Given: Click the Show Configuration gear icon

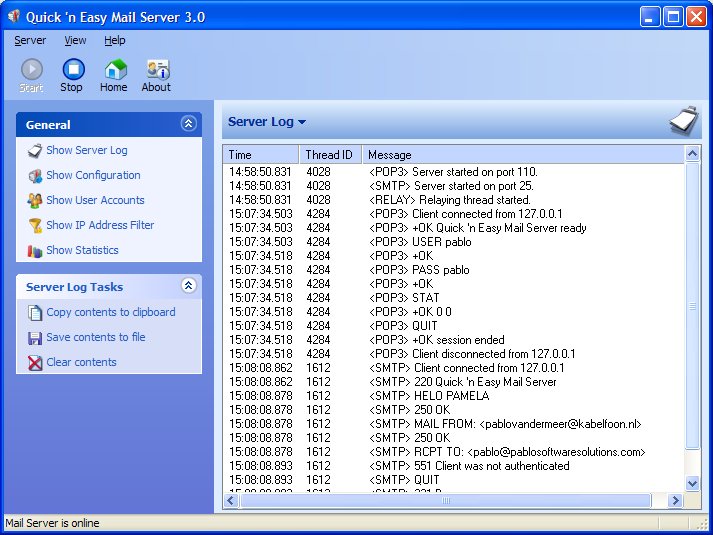Looking at the screenshot, I should (x=35, y=175).
